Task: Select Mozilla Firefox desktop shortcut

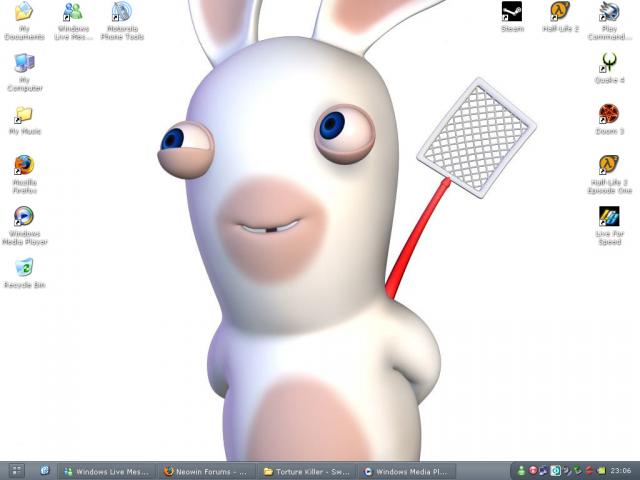Action: tap(24, 174)
